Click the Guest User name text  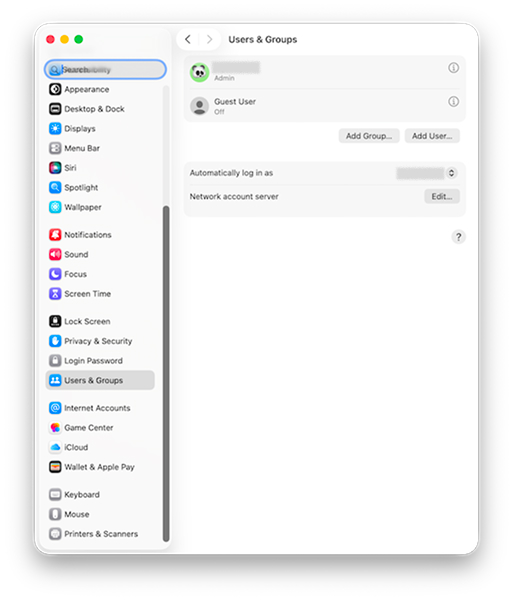235,101
